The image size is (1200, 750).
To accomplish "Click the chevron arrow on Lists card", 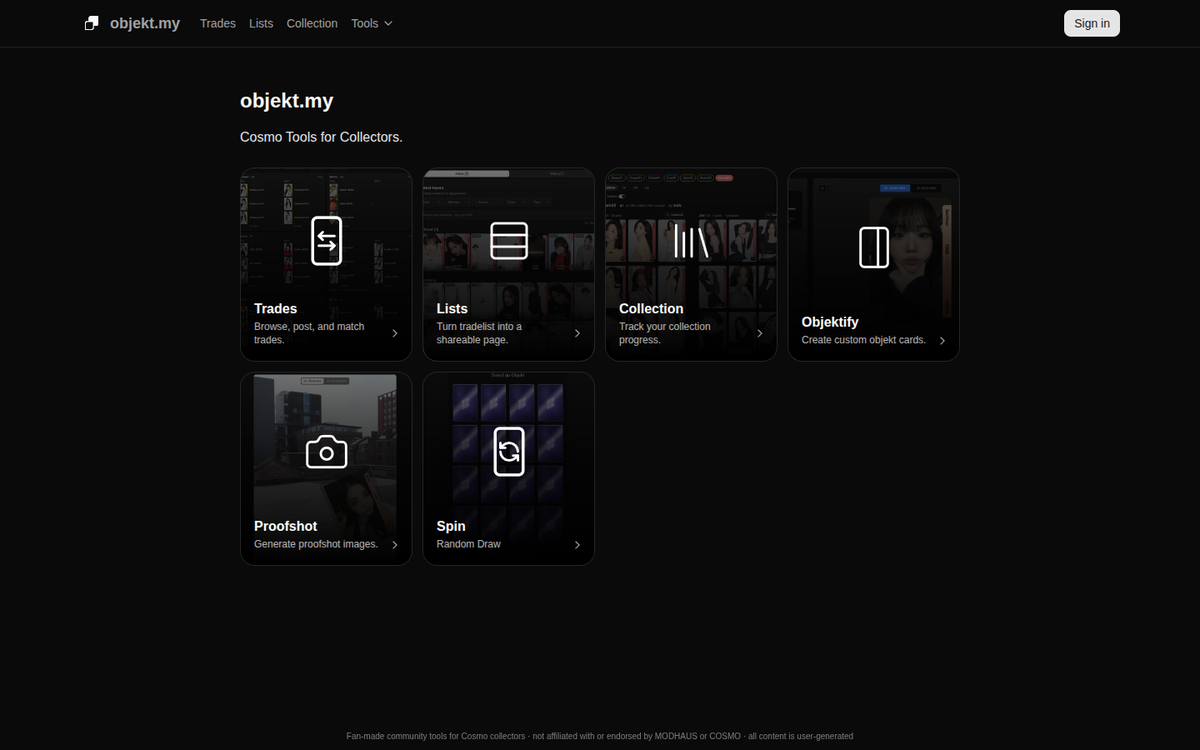I will (577, 333).
